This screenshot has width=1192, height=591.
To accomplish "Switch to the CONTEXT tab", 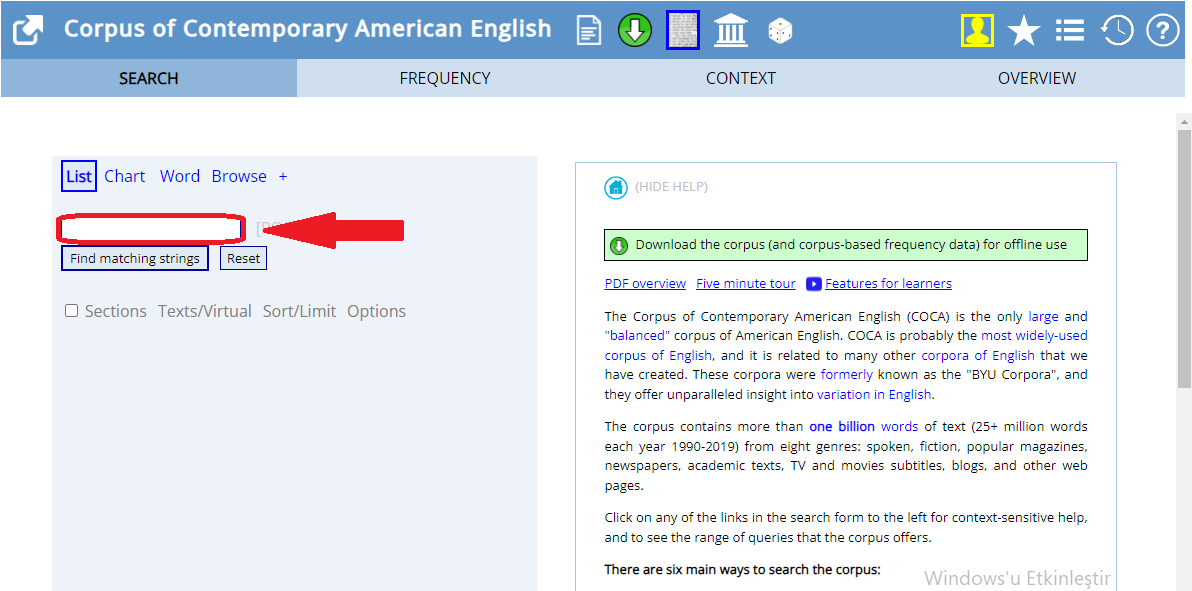I will click(740, 78).
